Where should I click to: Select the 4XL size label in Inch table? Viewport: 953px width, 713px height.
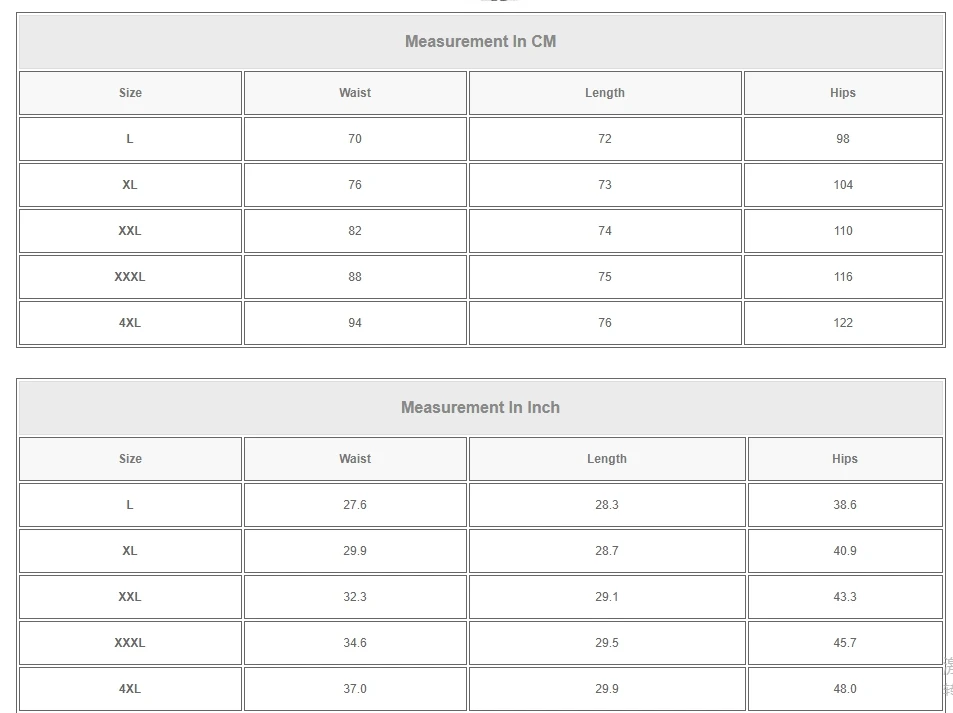[130, 689]
